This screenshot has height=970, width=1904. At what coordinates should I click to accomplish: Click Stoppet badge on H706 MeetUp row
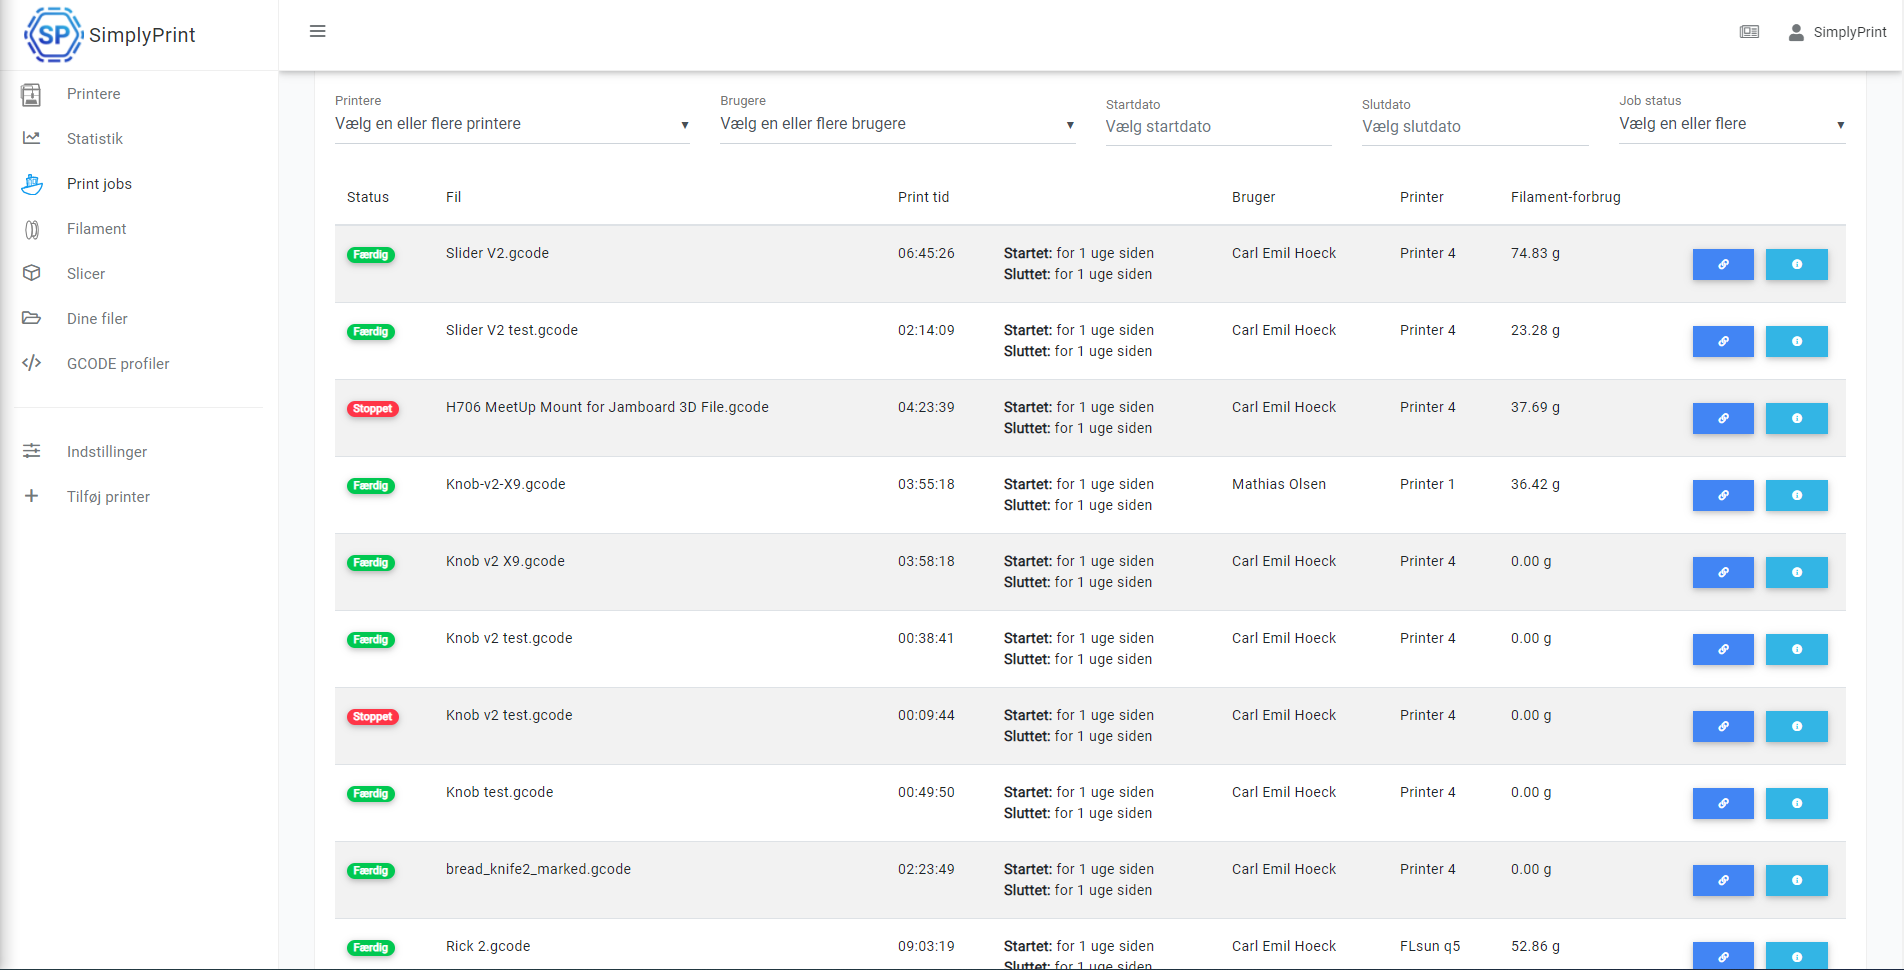[372, 409]
